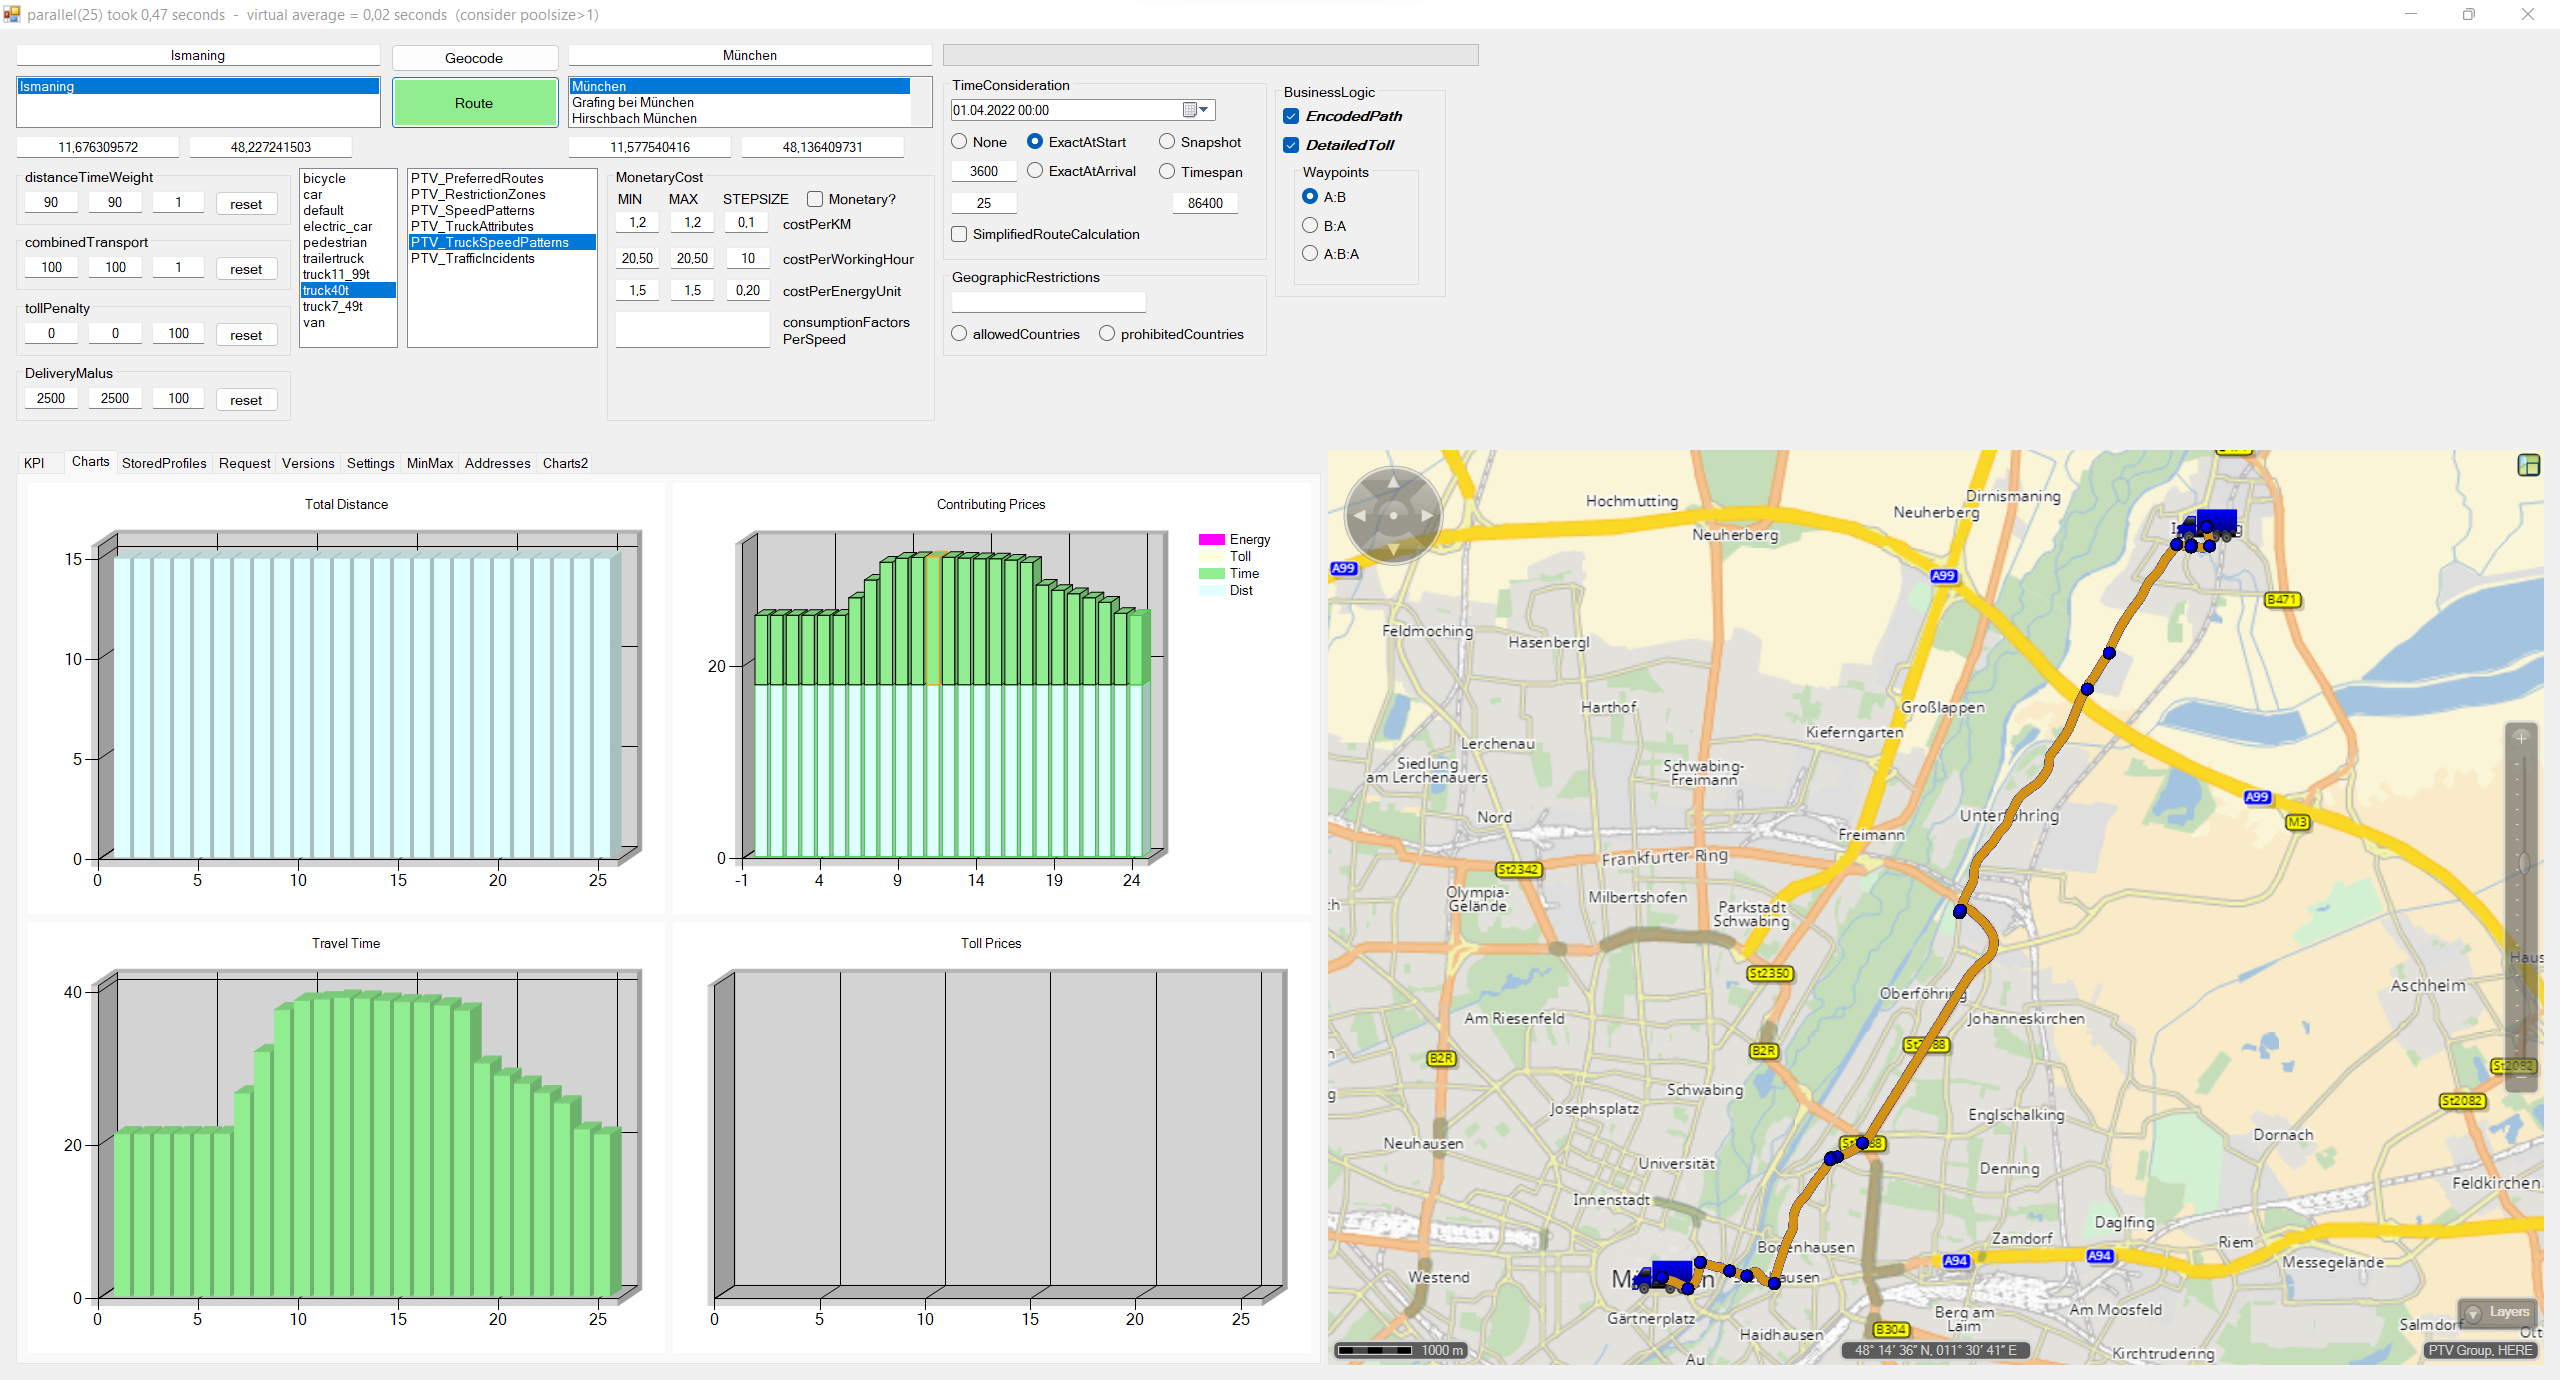Choose 'Grafing bei München' from destination list
The height and width of the screenshot is (1380, 2560).
click(x=633, y=102)
